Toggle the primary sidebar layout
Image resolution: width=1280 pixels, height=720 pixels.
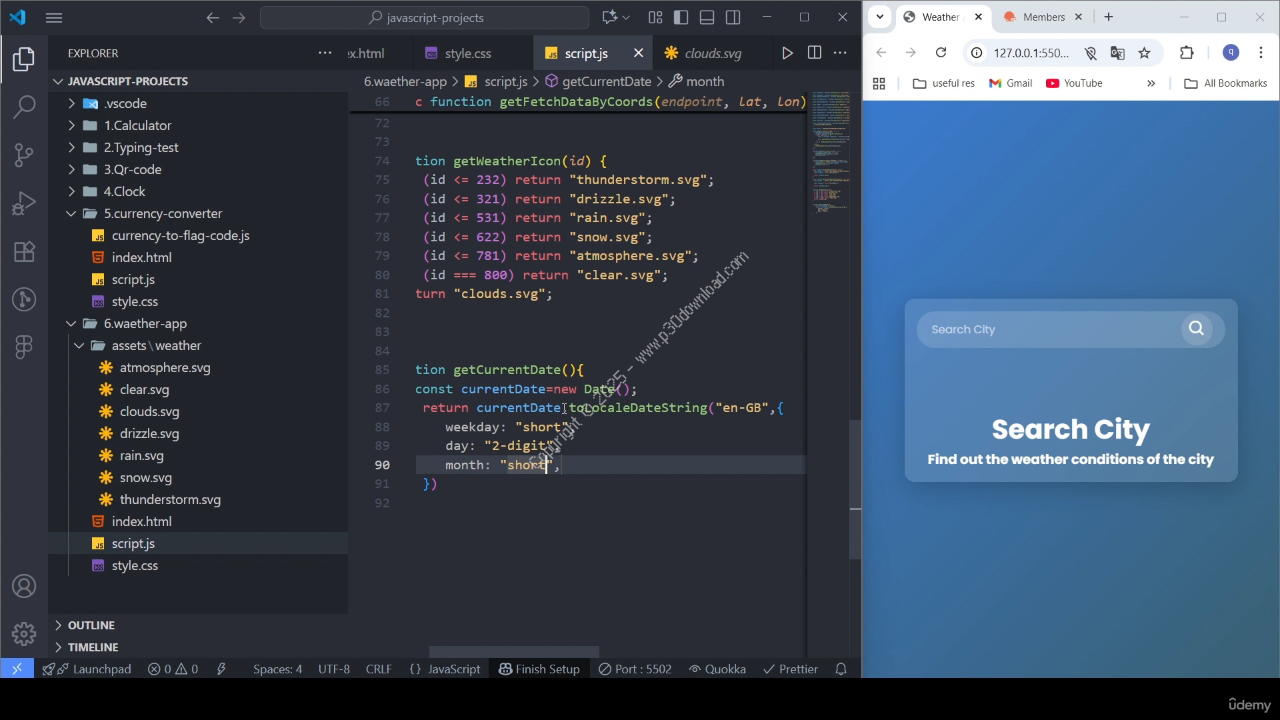(x=681, y=17)
